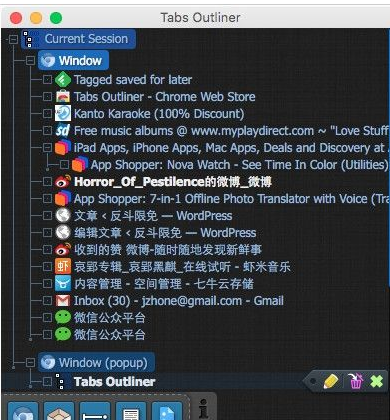Click the orange 虾 Xiami favicon
Viewport: 390px width, 420px height.
click(x=63, y=266)
